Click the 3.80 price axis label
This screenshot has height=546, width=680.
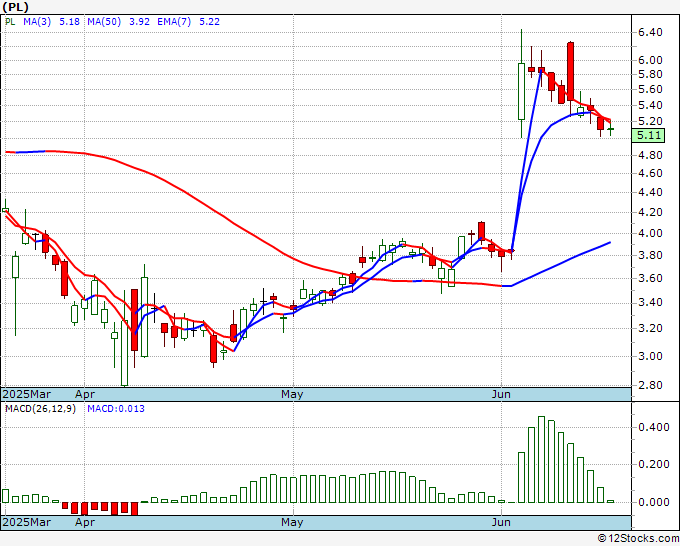pyautogui.click(x=650, y=255)
